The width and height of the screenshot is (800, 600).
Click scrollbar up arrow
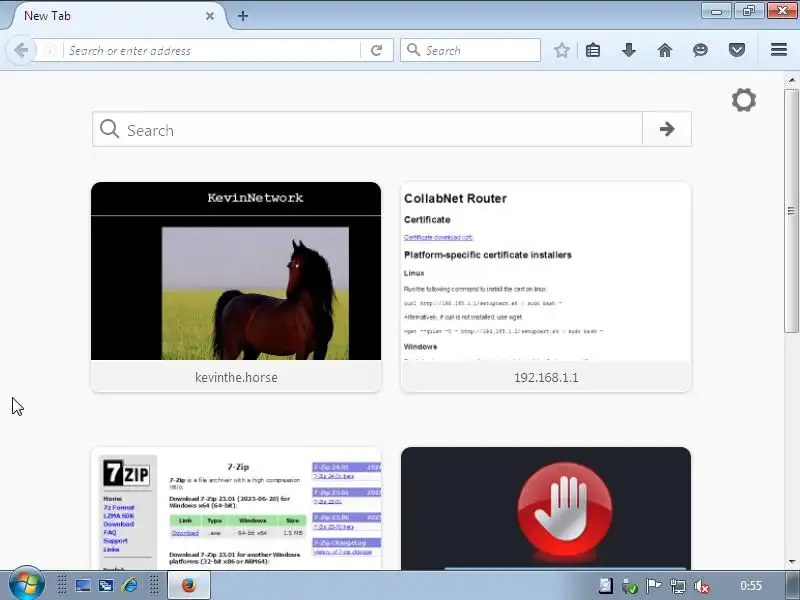tap(791, 80)
